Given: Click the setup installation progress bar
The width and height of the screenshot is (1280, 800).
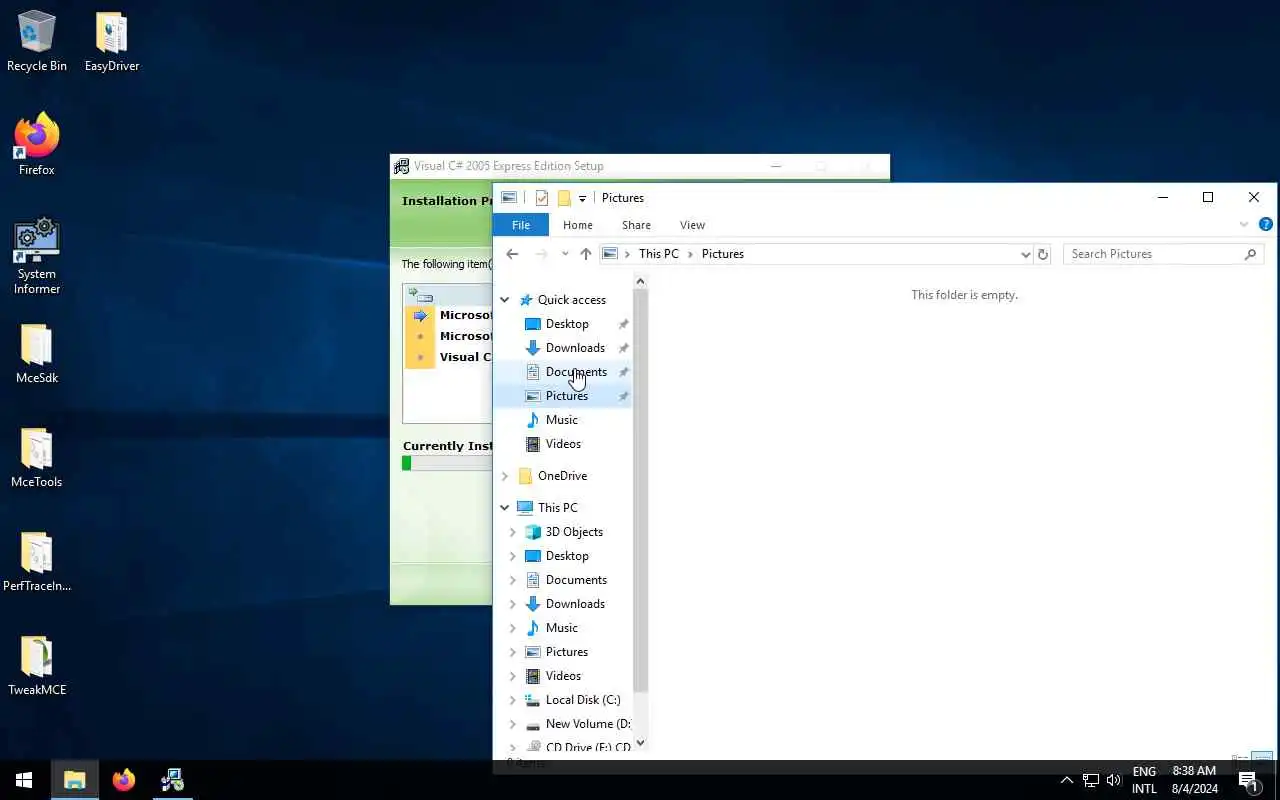Looking at the screenshot, I should tap(447, 463).
